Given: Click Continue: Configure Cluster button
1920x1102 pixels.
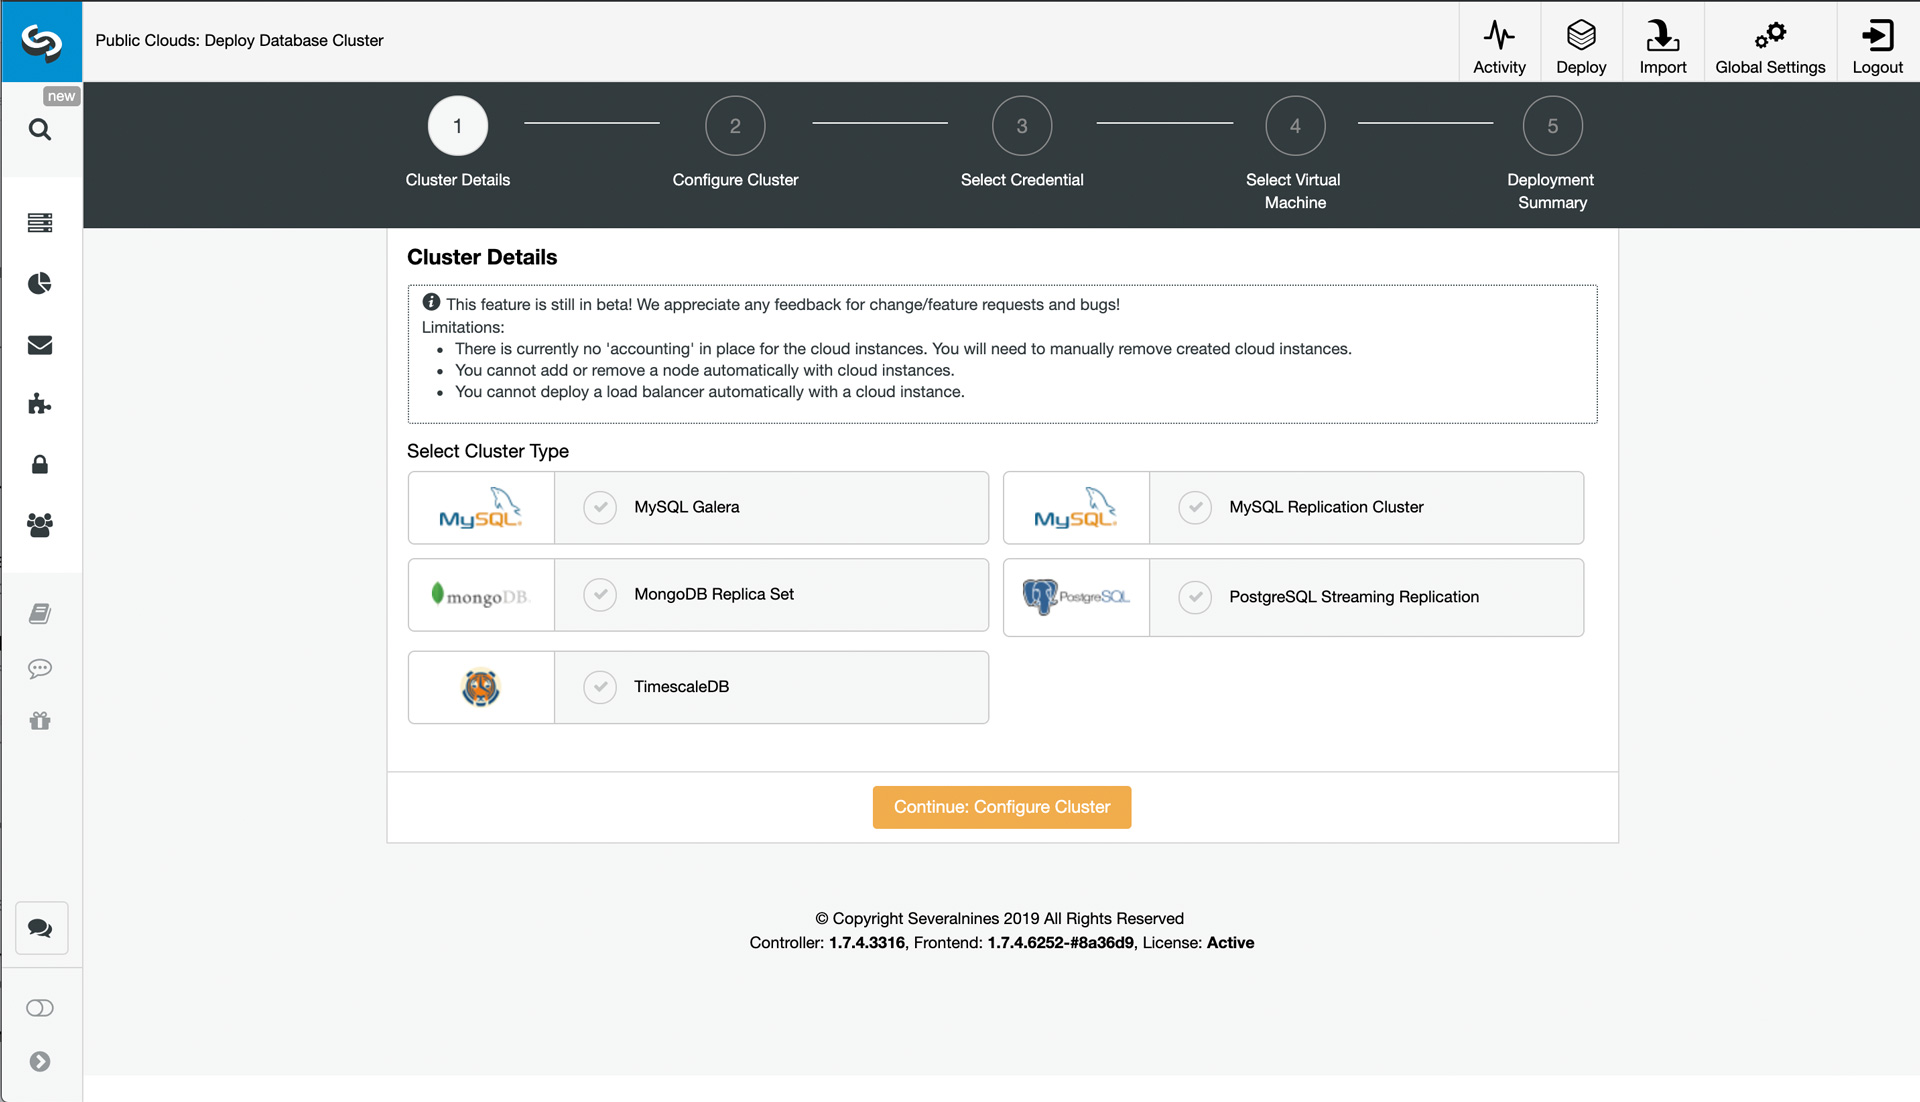Looking at the screenshot, I should click(1002, 807).
